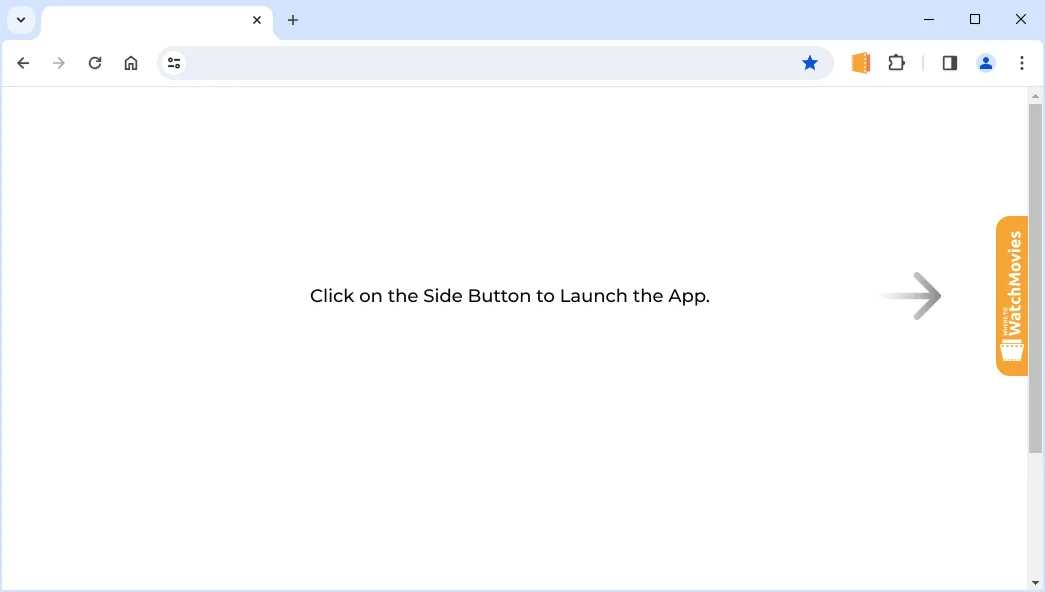Viewport: 1045px width, 592px height.
Task: Open the user profile avatar
Action: pyautogui.click(x=986, y=63)
